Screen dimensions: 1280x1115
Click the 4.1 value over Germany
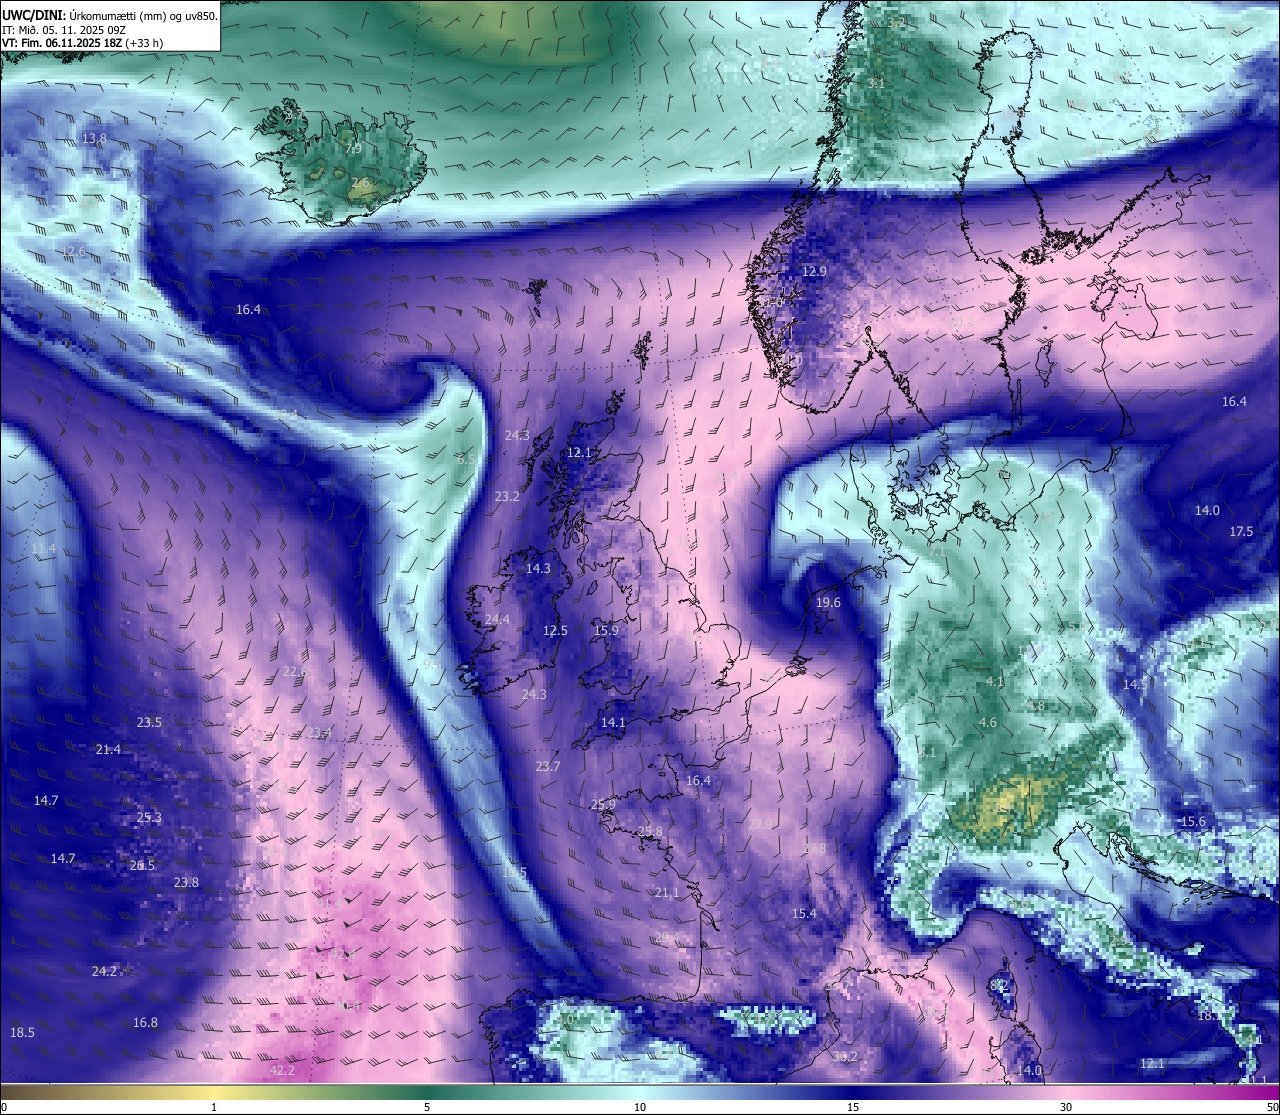coord(995,682)
